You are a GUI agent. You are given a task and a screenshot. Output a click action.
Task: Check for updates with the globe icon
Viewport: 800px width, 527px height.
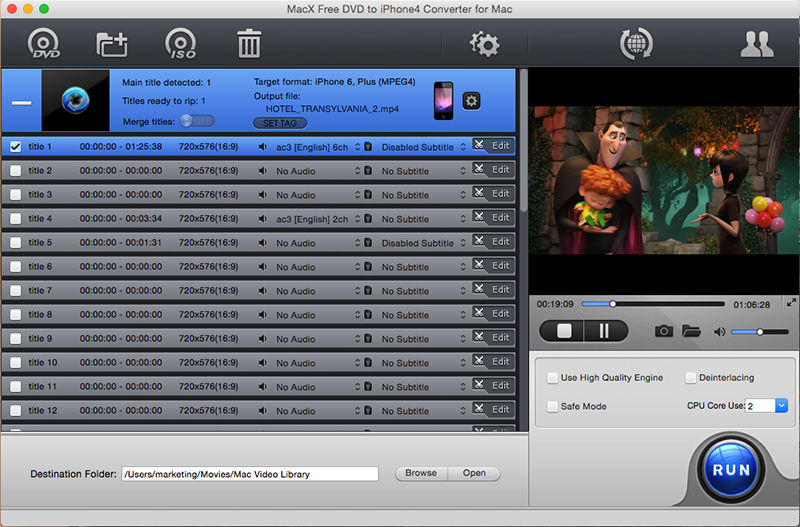tap(636, 43)
